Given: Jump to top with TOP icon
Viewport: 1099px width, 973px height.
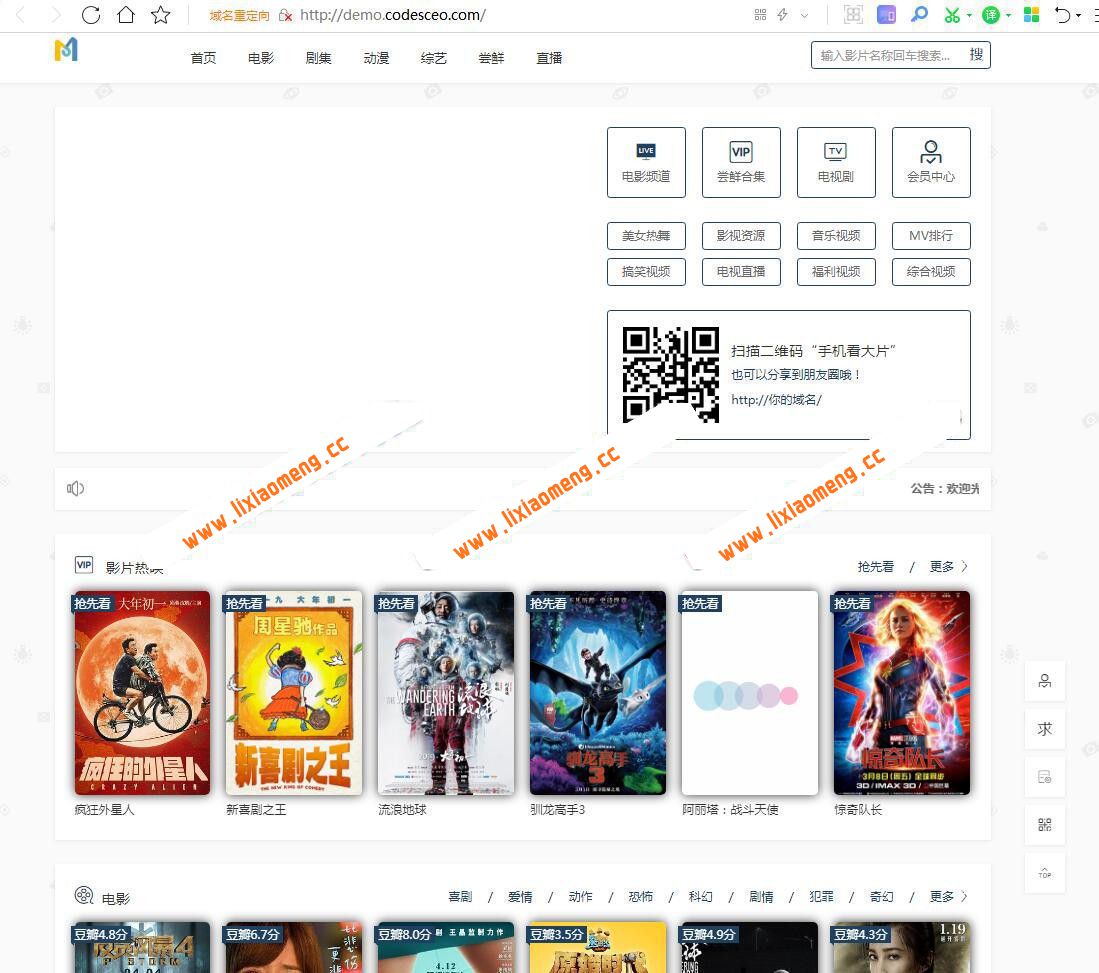Looking at the screenshot, I should pos(1045,873).
